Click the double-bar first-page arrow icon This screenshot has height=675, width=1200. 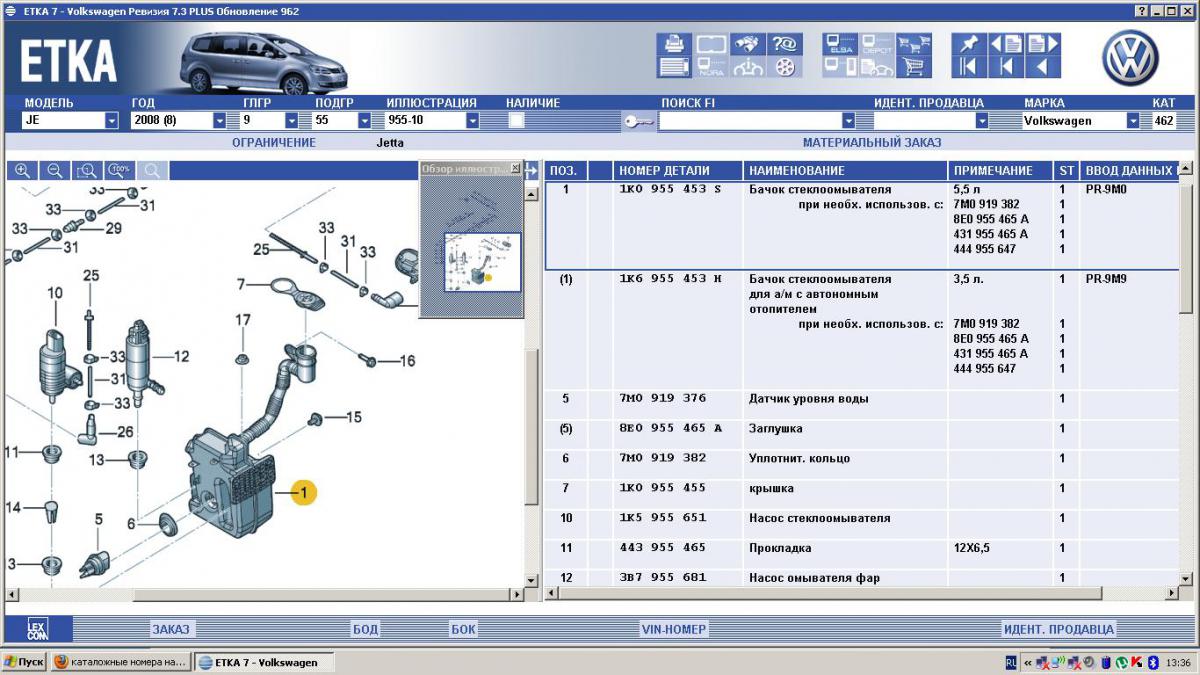click(x=968, y=67)
